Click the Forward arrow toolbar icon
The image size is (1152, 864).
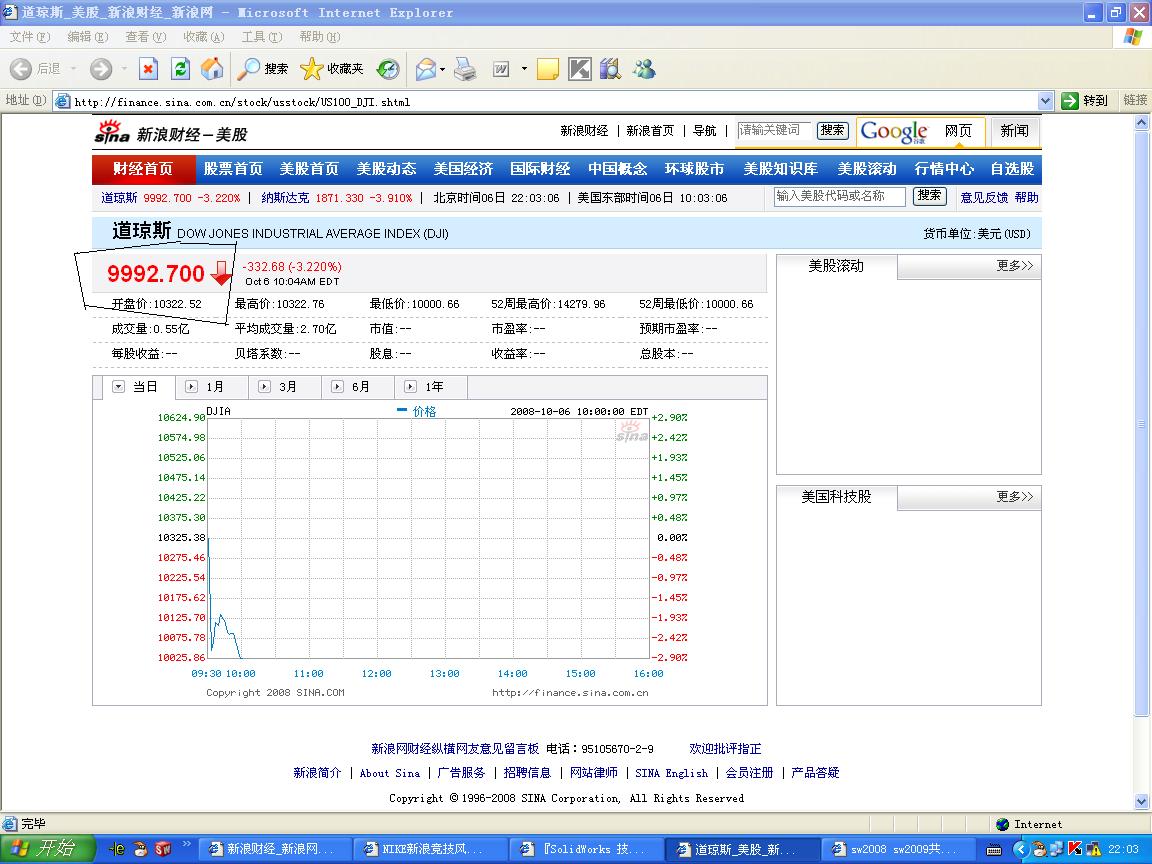(x=101, y=69)
